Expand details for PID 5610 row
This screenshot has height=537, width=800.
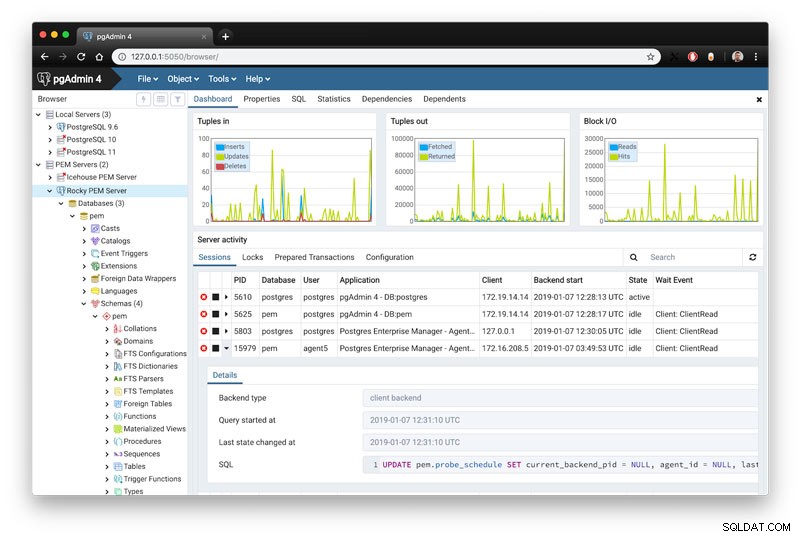(x=227, y=297)
